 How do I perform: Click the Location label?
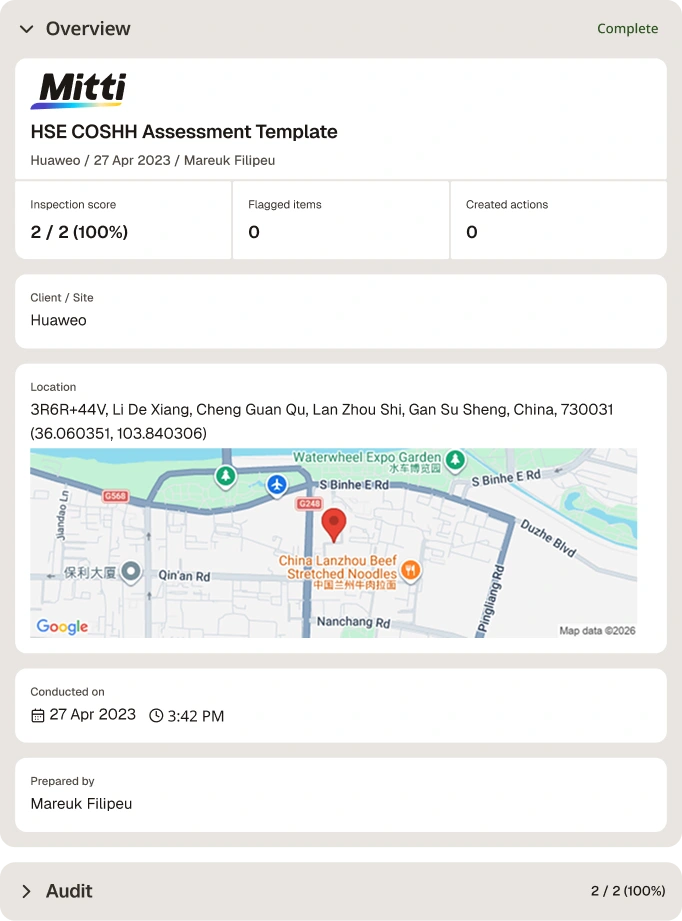53,387
